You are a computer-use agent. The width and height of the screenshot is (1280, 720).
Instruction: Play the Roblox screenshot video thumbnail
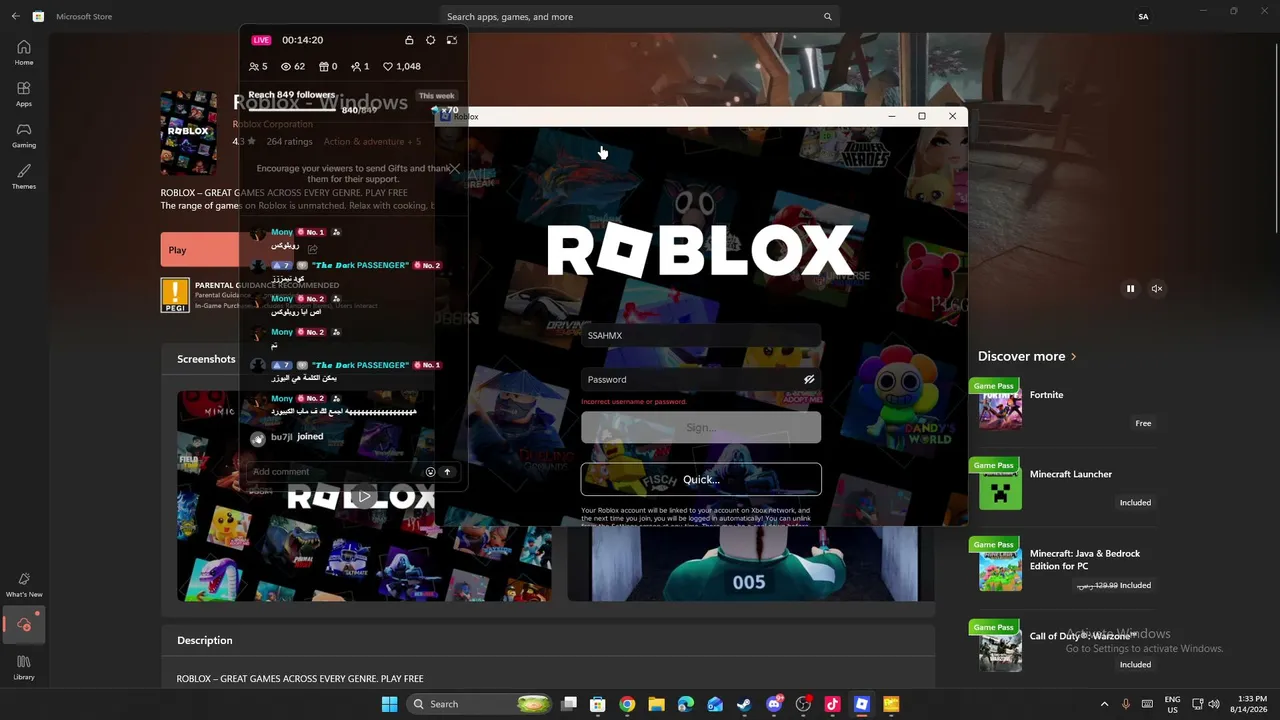(364, 496)
